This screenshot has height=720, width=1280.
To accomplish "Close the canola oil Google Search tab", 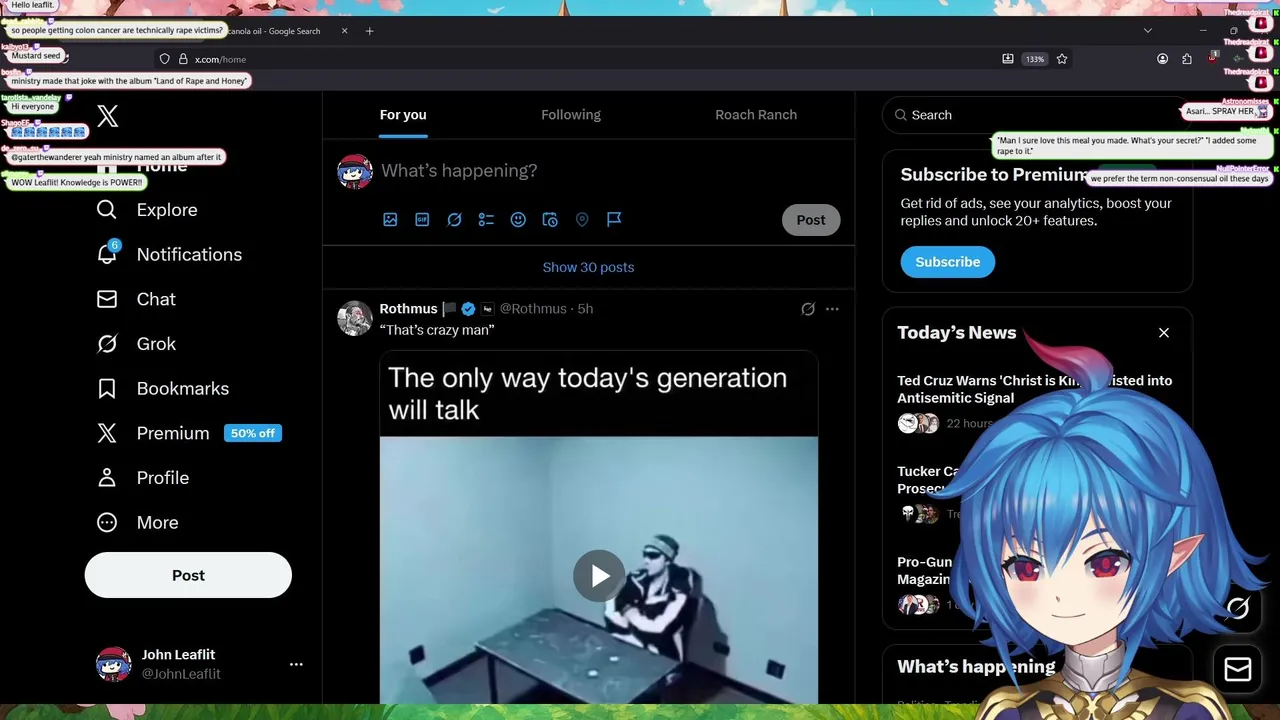I will click(344, 31).
